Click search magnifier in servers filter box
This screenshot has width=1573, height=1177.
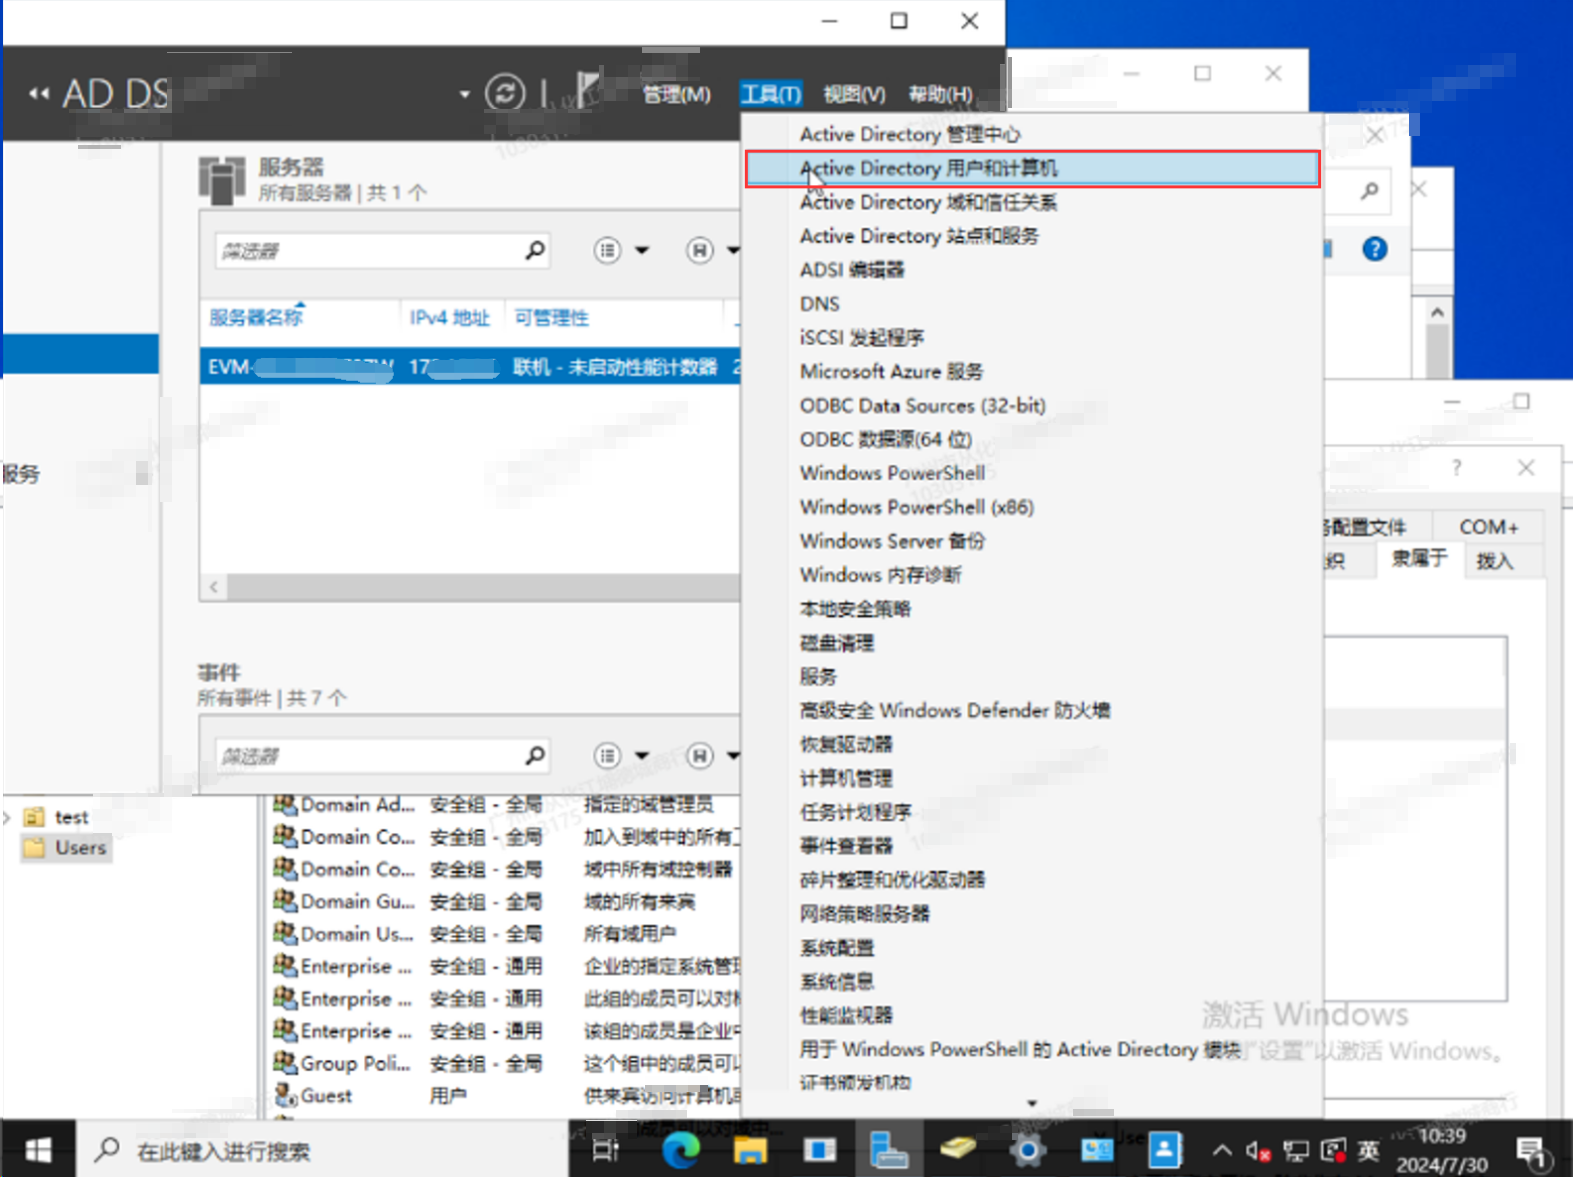click(535, 250)
